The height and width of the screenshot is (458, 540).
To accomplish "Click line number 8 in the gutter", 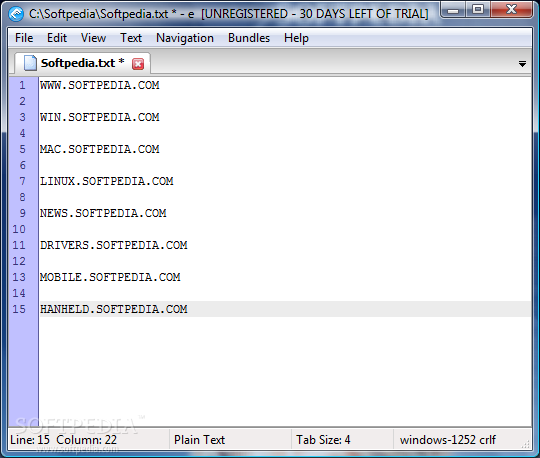I will (22, 197).
